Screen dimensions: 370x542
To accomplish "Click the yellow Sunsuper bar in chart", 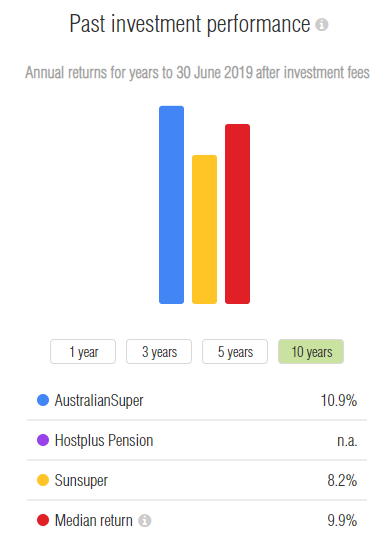I will 204,230.
